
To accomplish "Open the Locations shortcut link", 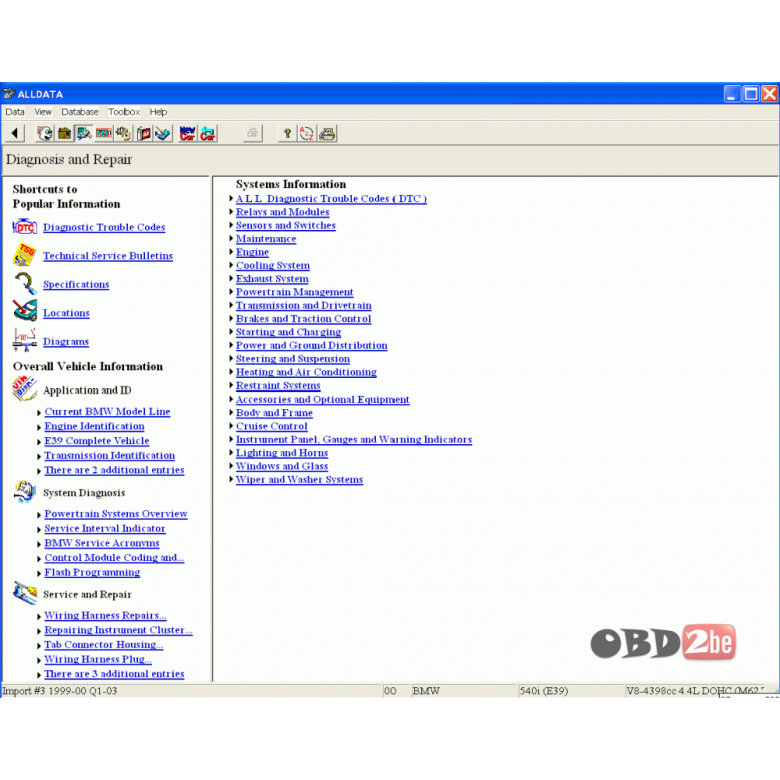I will click(66, 313).
